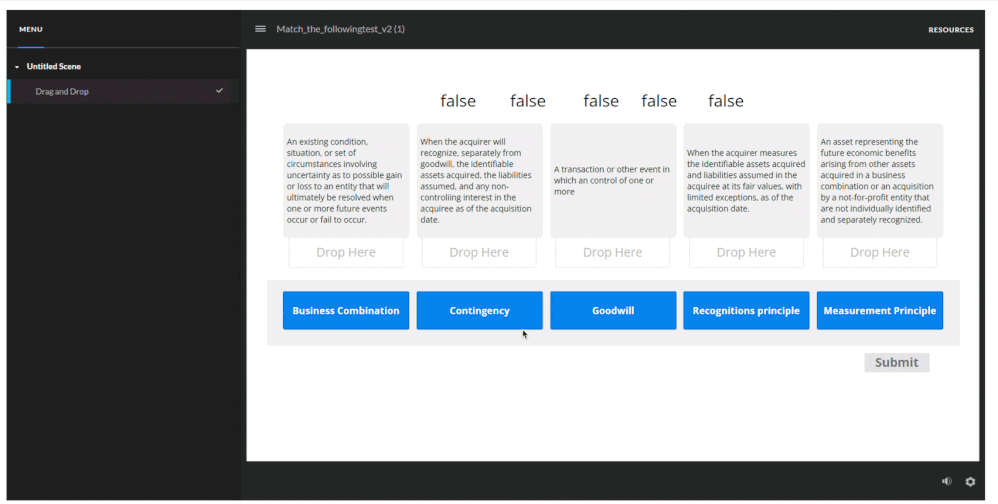The height and width of the screenshot is (504, 998).
Task: Click Drop Here under acquirer measures card
Action: point(746,253)
